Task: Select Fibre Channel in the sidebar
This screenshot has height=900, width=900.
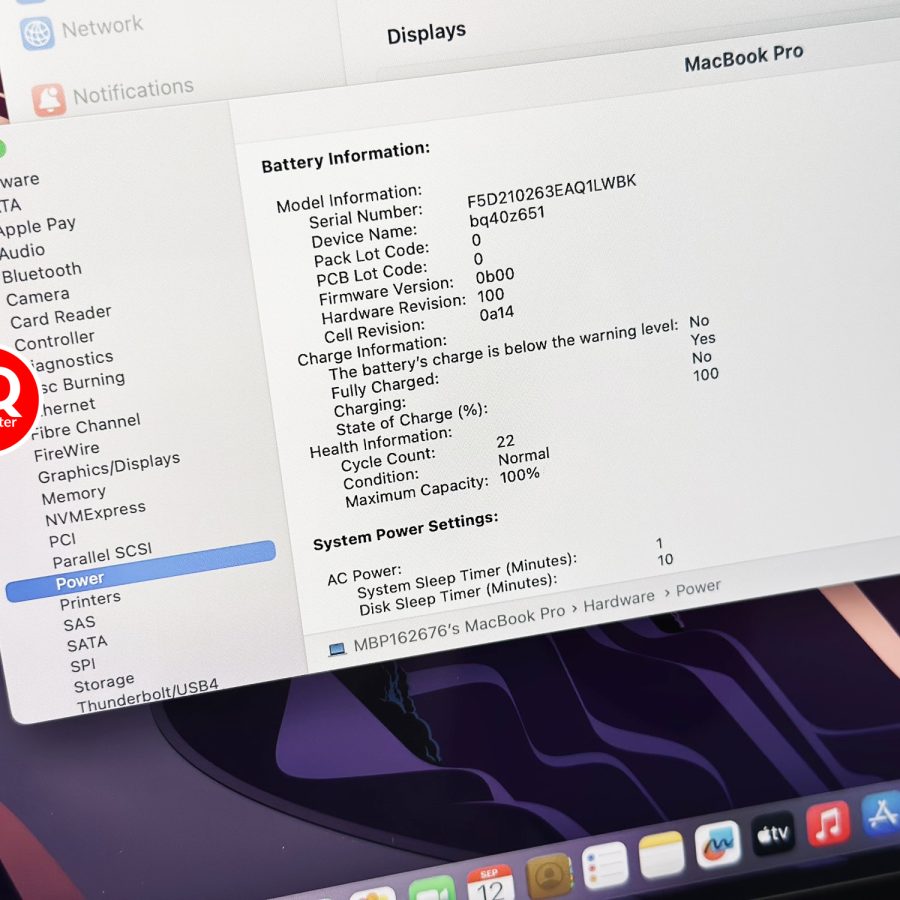Action: (86, 426)
